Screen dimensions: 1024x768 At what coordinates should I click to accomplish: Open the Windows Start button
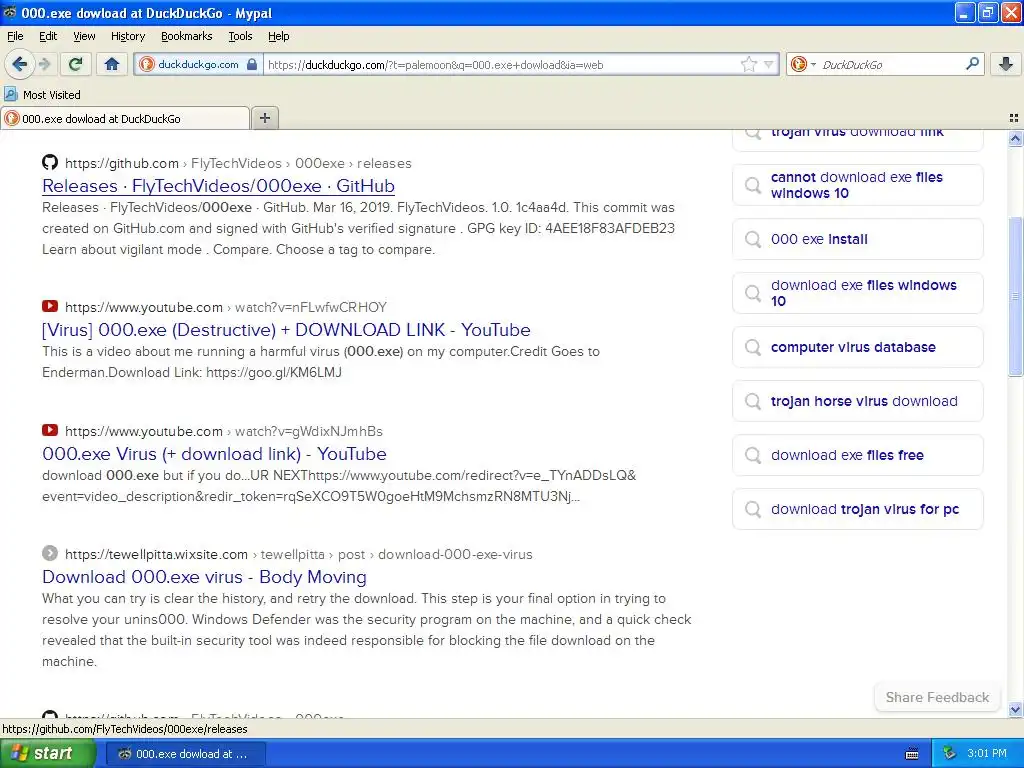46,753
